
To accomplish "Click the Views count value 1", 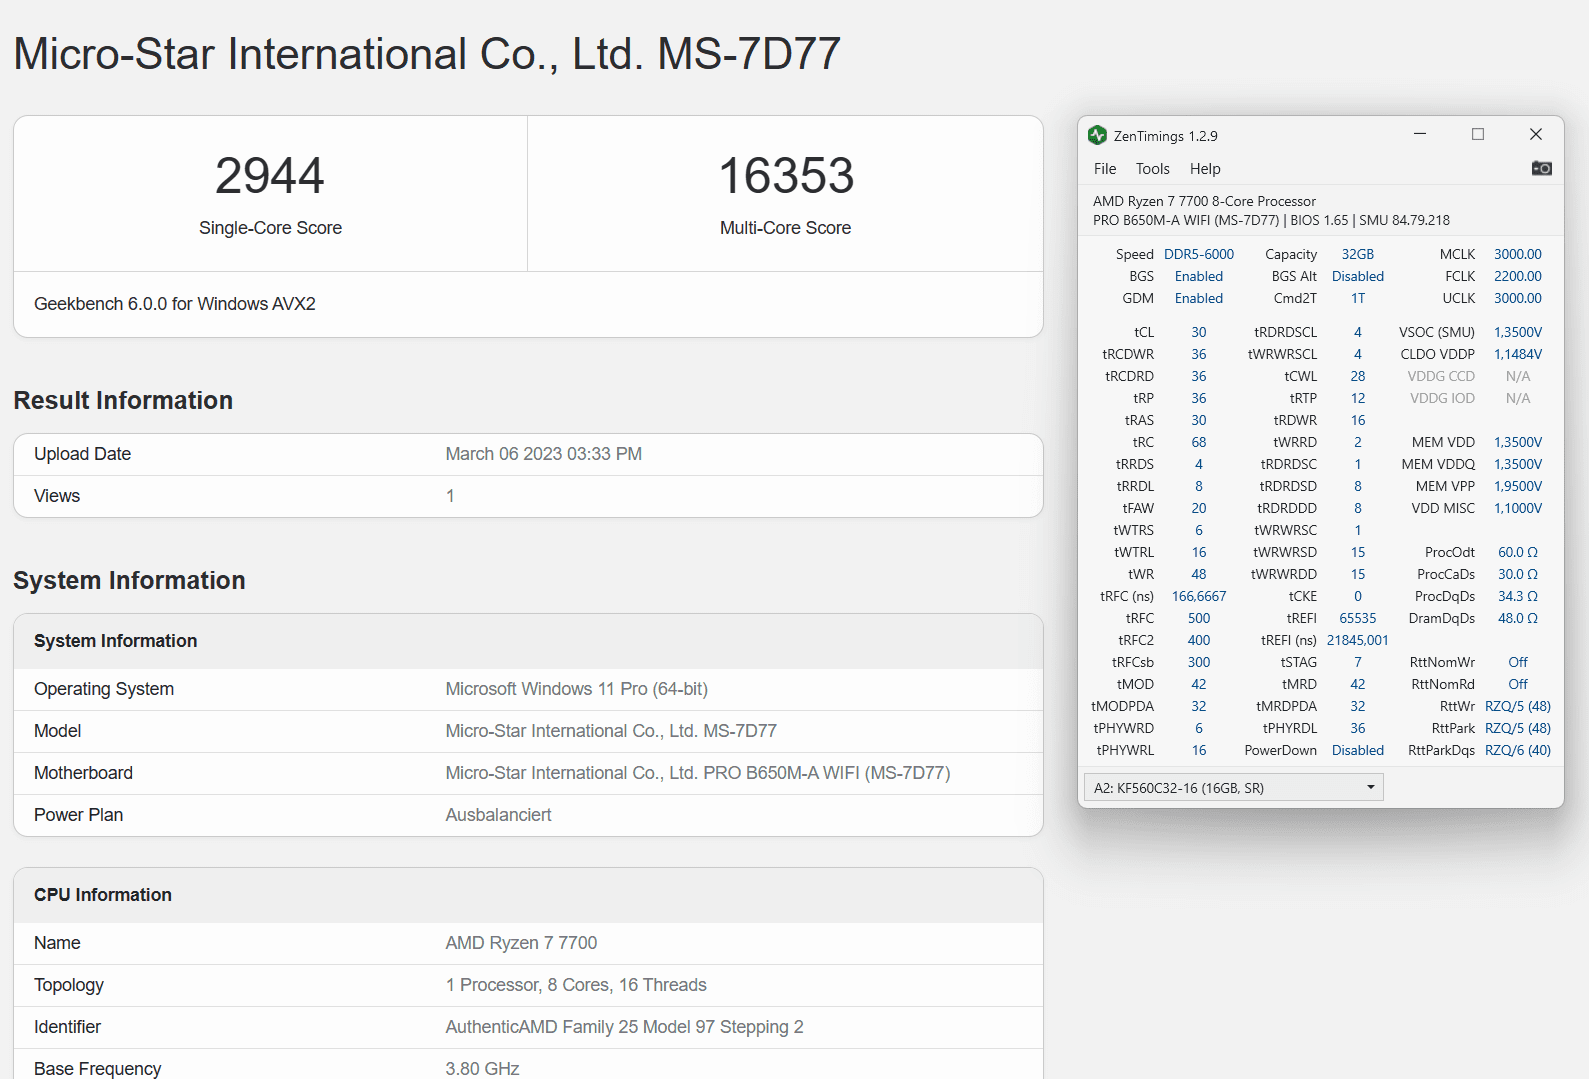I will (450, 496).
